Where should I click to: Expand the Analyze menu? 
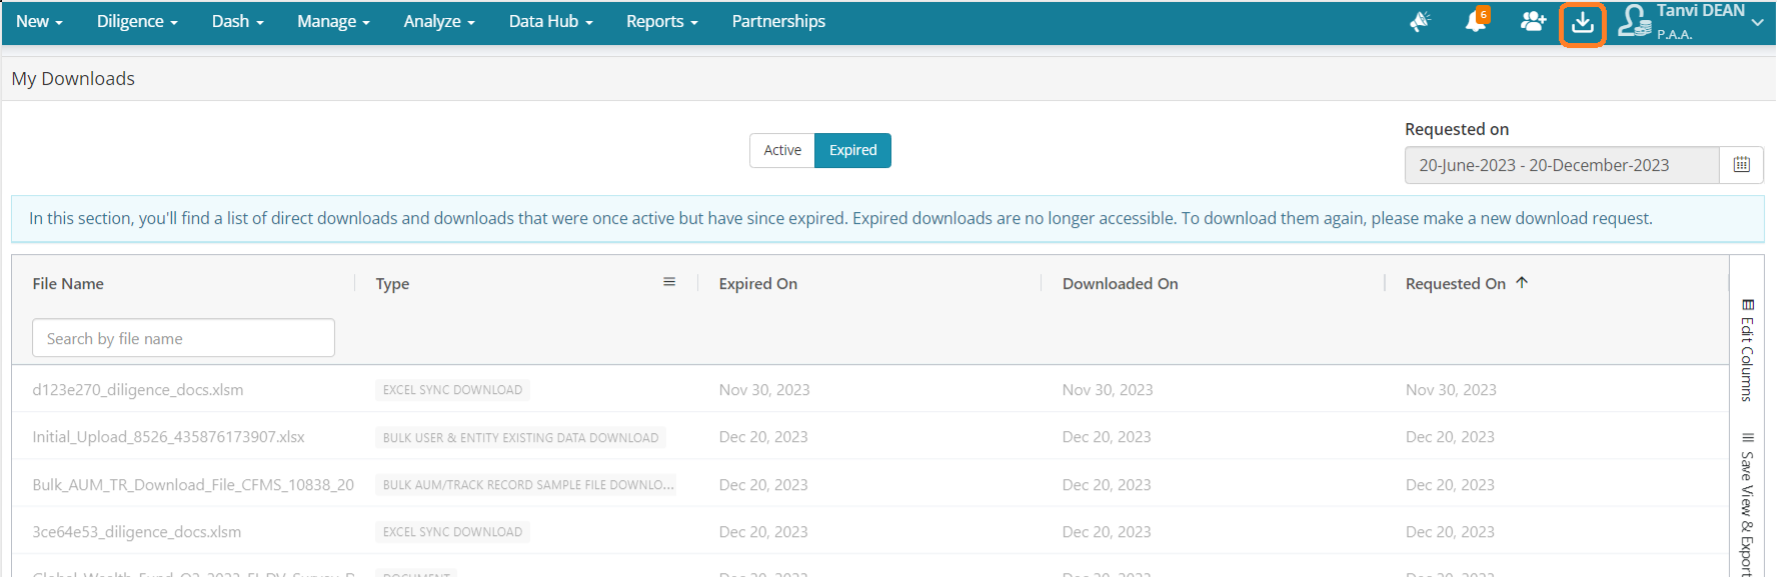(x=439, y=21)
